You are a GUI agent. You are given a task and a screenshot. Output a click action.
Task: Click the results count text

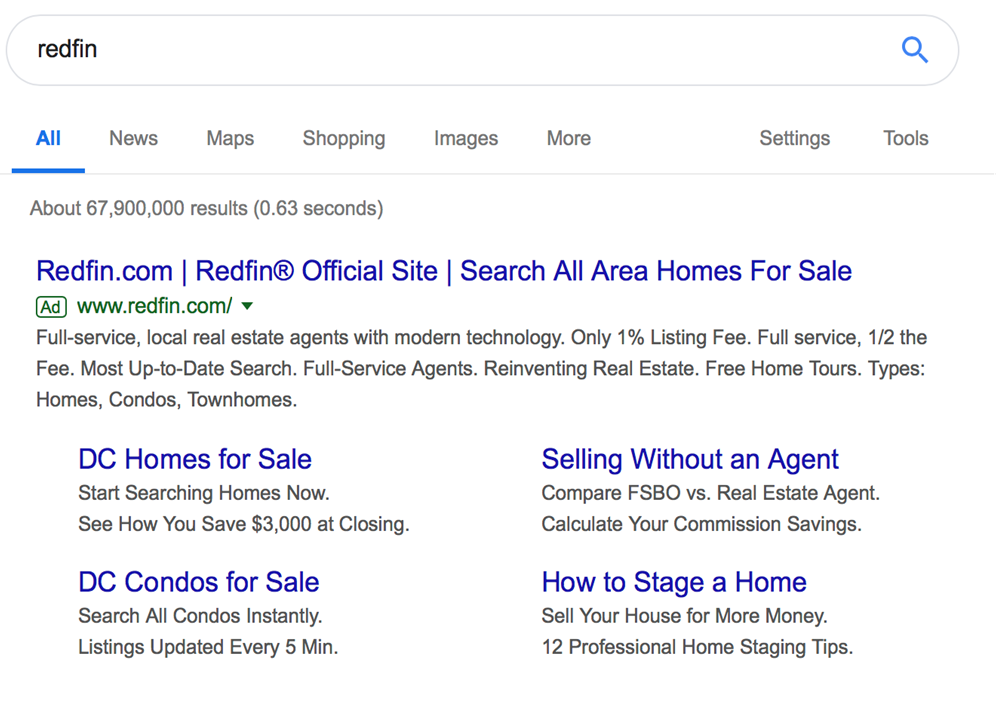(x=206, y=209)
